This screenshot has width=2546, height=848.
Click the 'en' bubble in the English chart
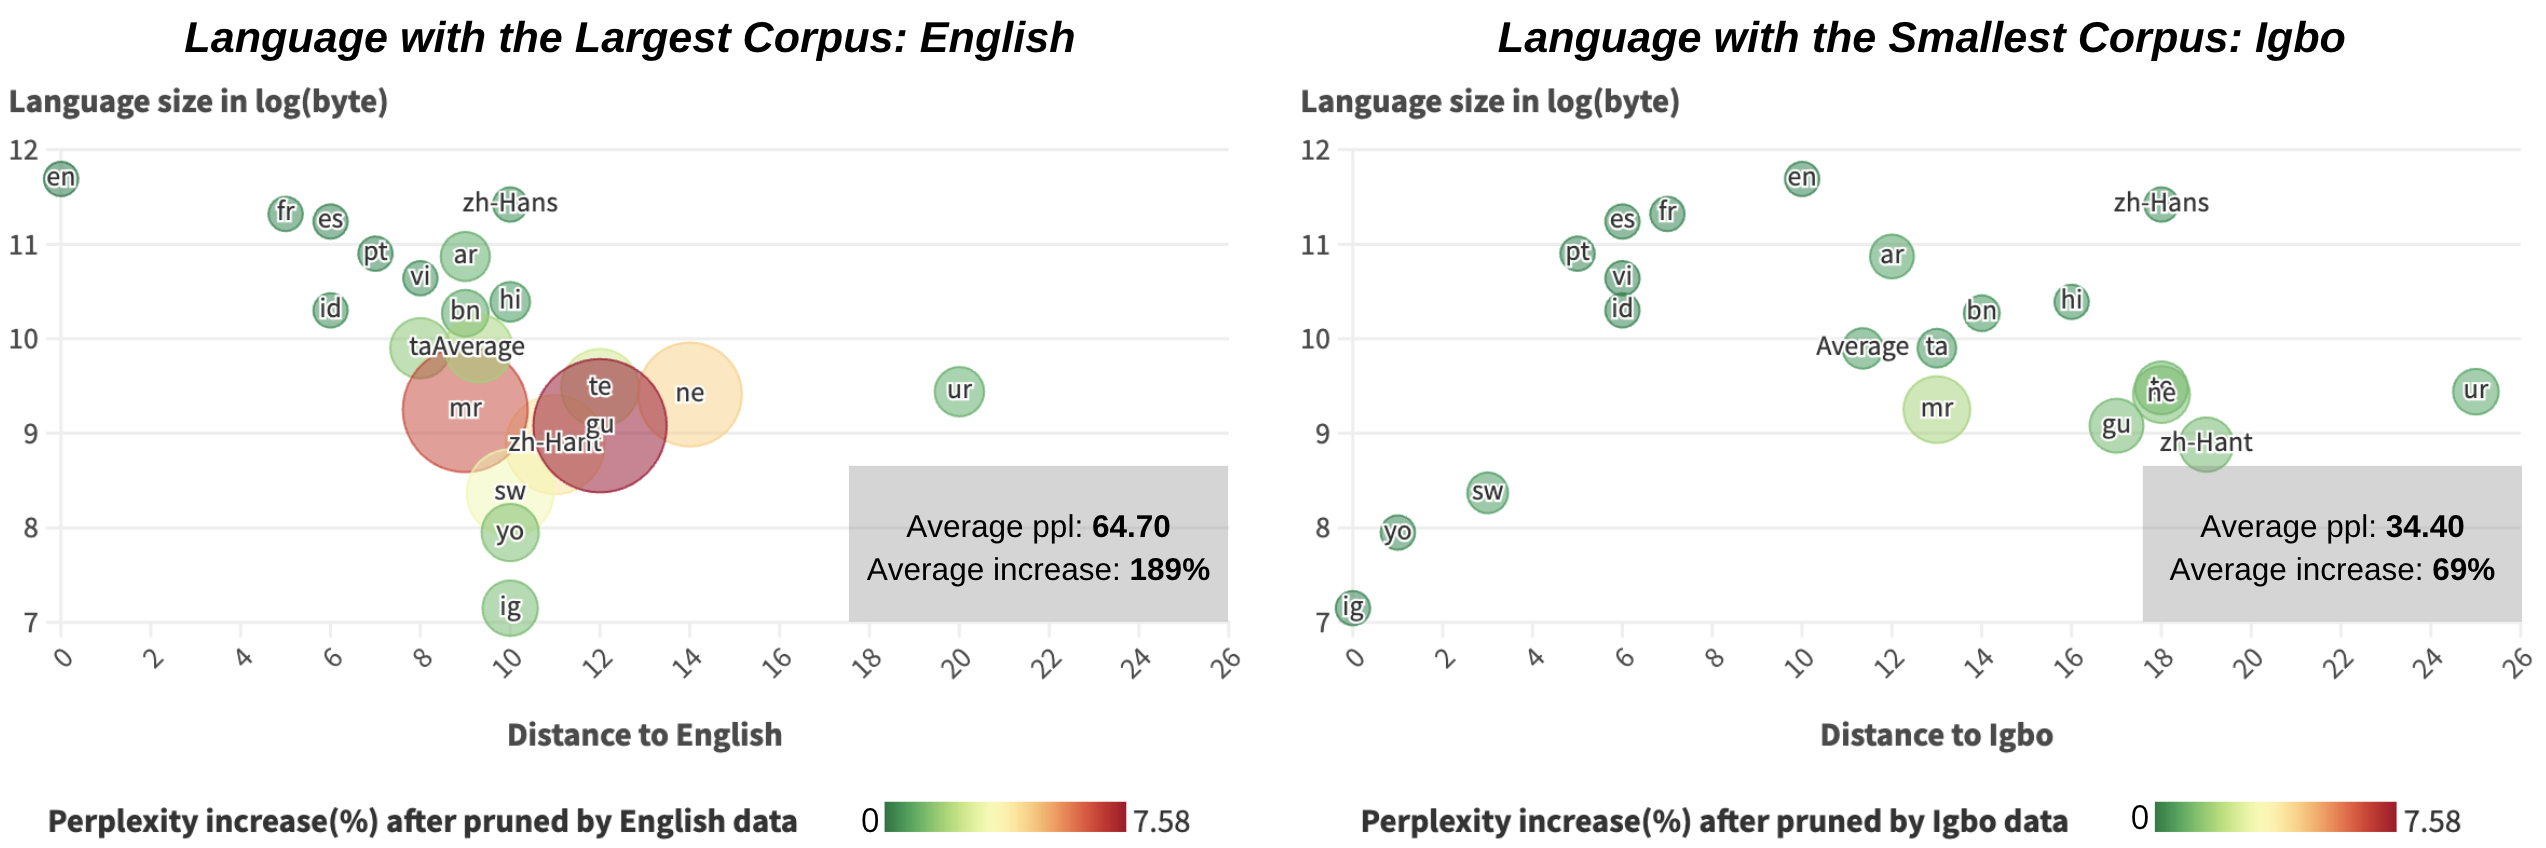tap(60, 178)
